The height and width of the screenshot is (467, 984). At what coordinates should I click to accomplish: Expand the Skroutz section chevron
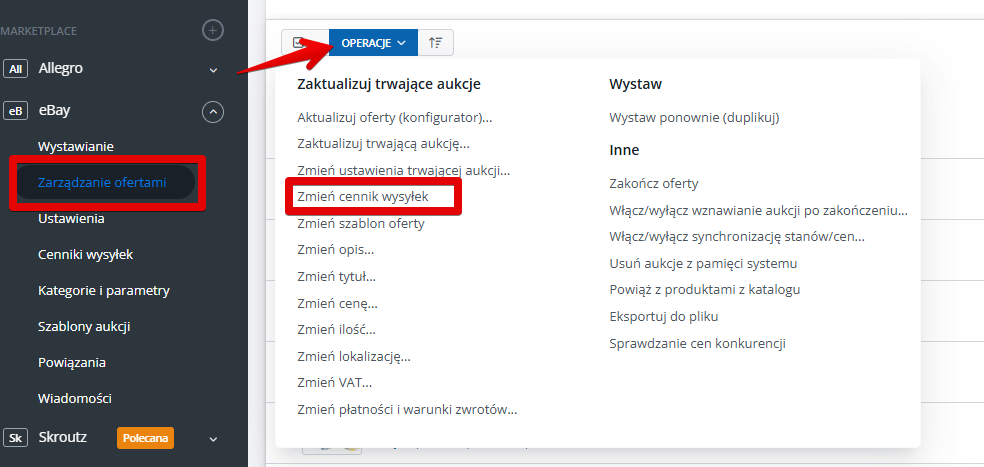point(213,438)
